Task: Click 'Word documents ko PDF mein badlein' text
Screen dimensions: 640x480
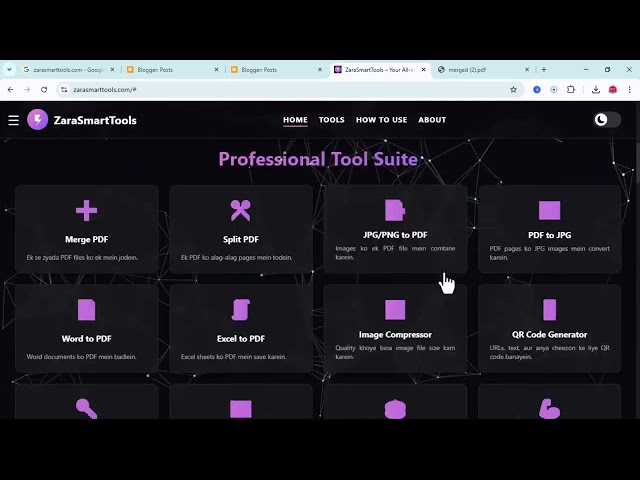Action: click(x=81, y=357)
